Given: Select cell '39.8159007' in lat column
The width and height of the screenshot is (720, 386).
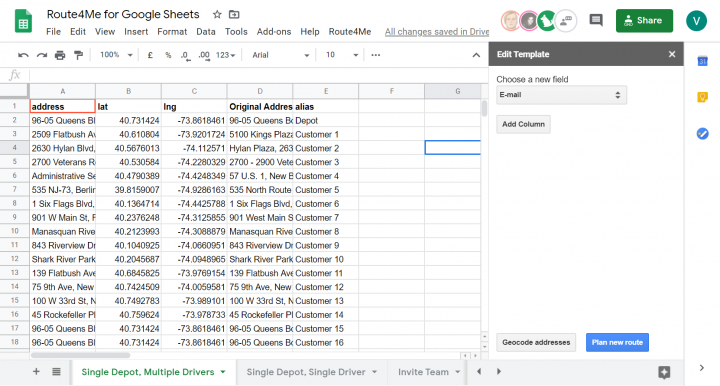Looking at the screenshot, I should [129, 190].
